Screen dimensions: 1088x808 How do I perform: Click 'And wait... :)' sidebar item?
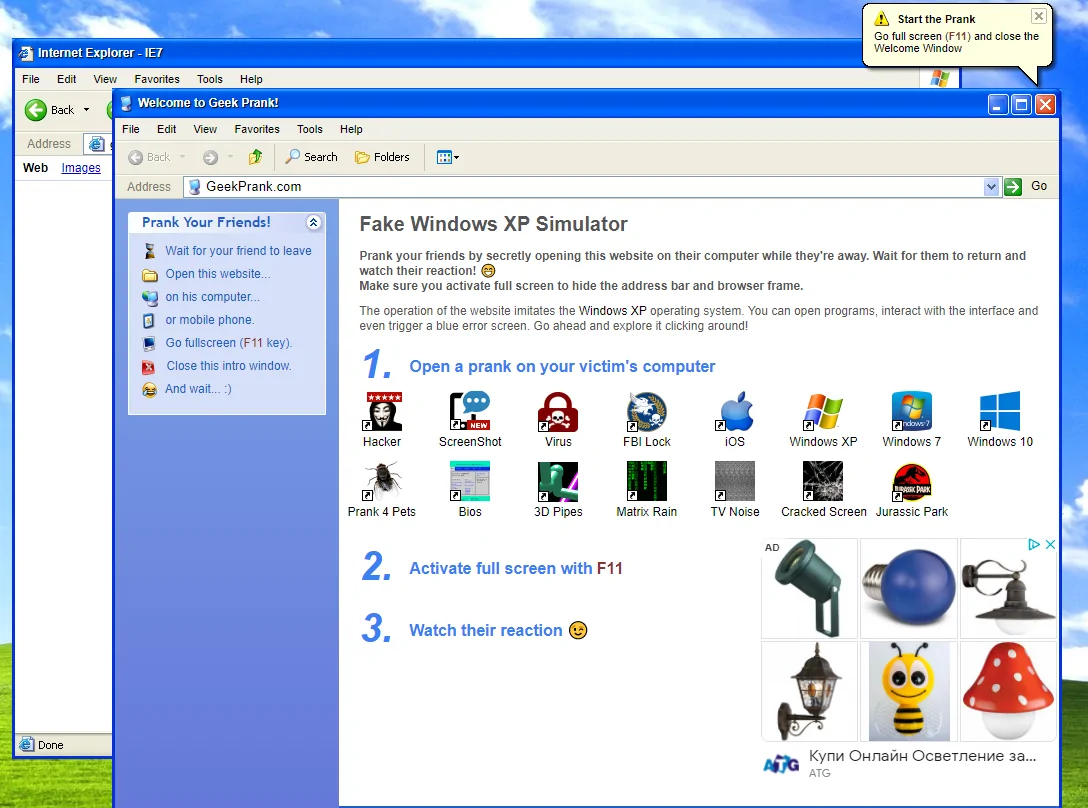point(198,389)
